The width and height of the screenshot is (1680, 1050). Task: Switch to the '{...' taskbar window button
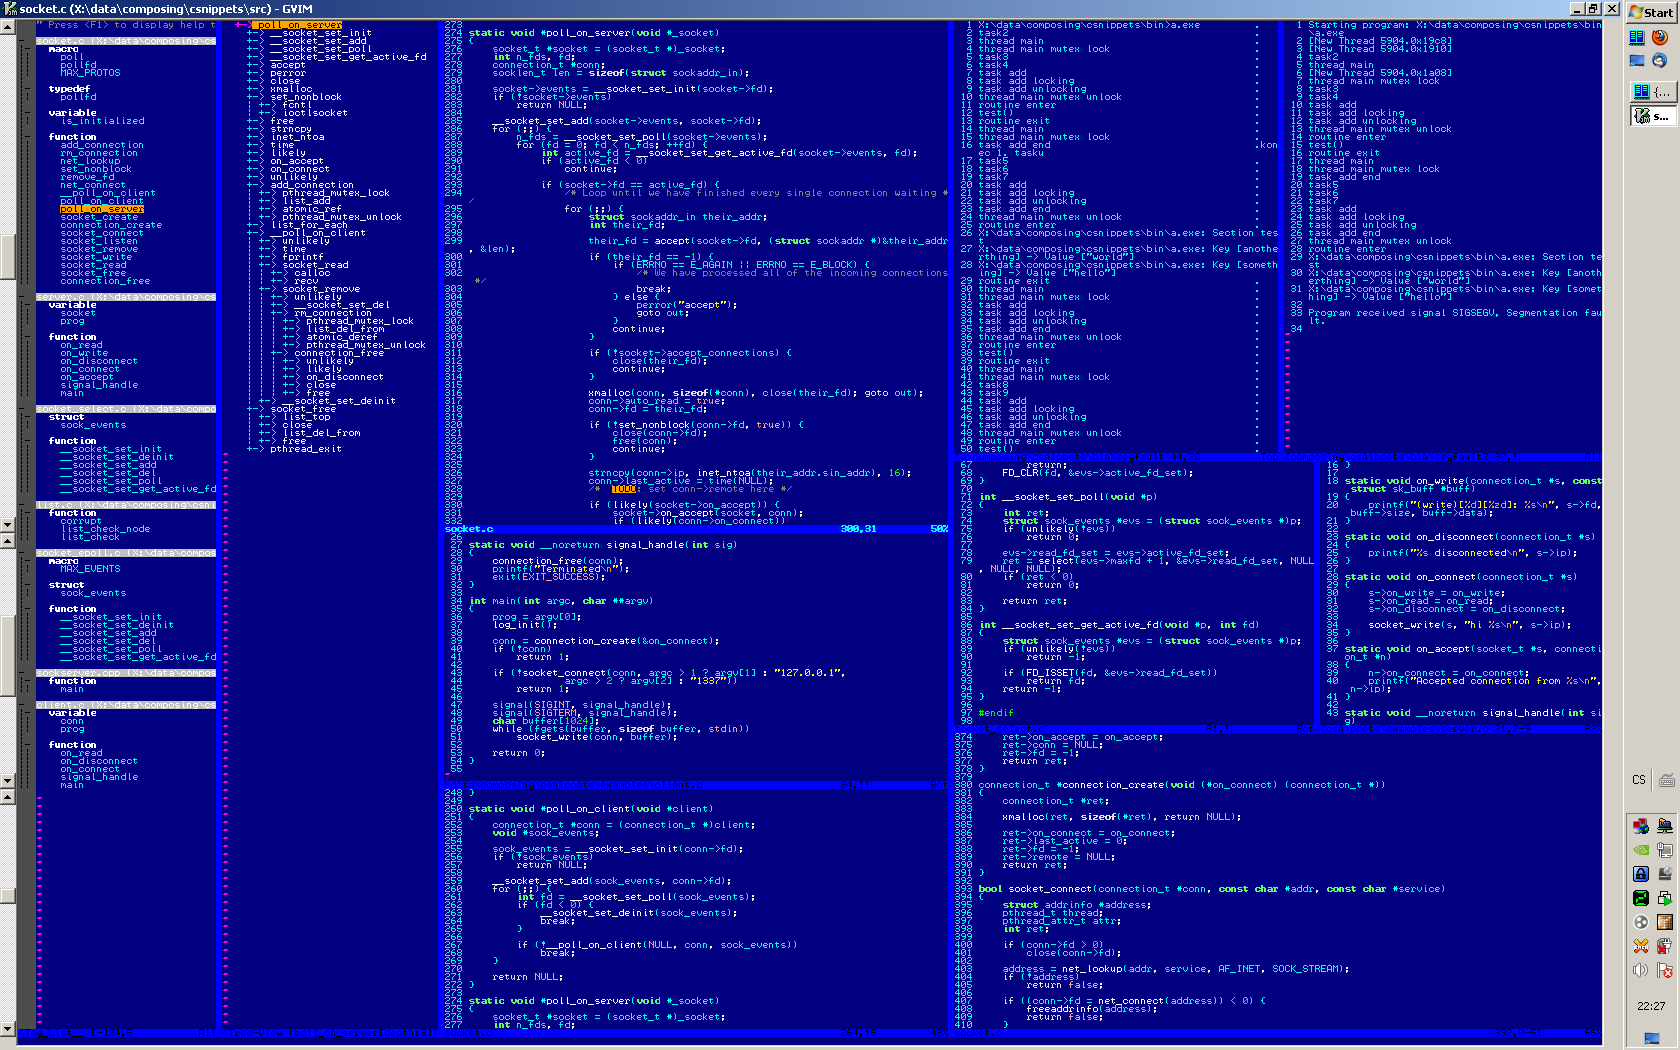point(1652,91)
